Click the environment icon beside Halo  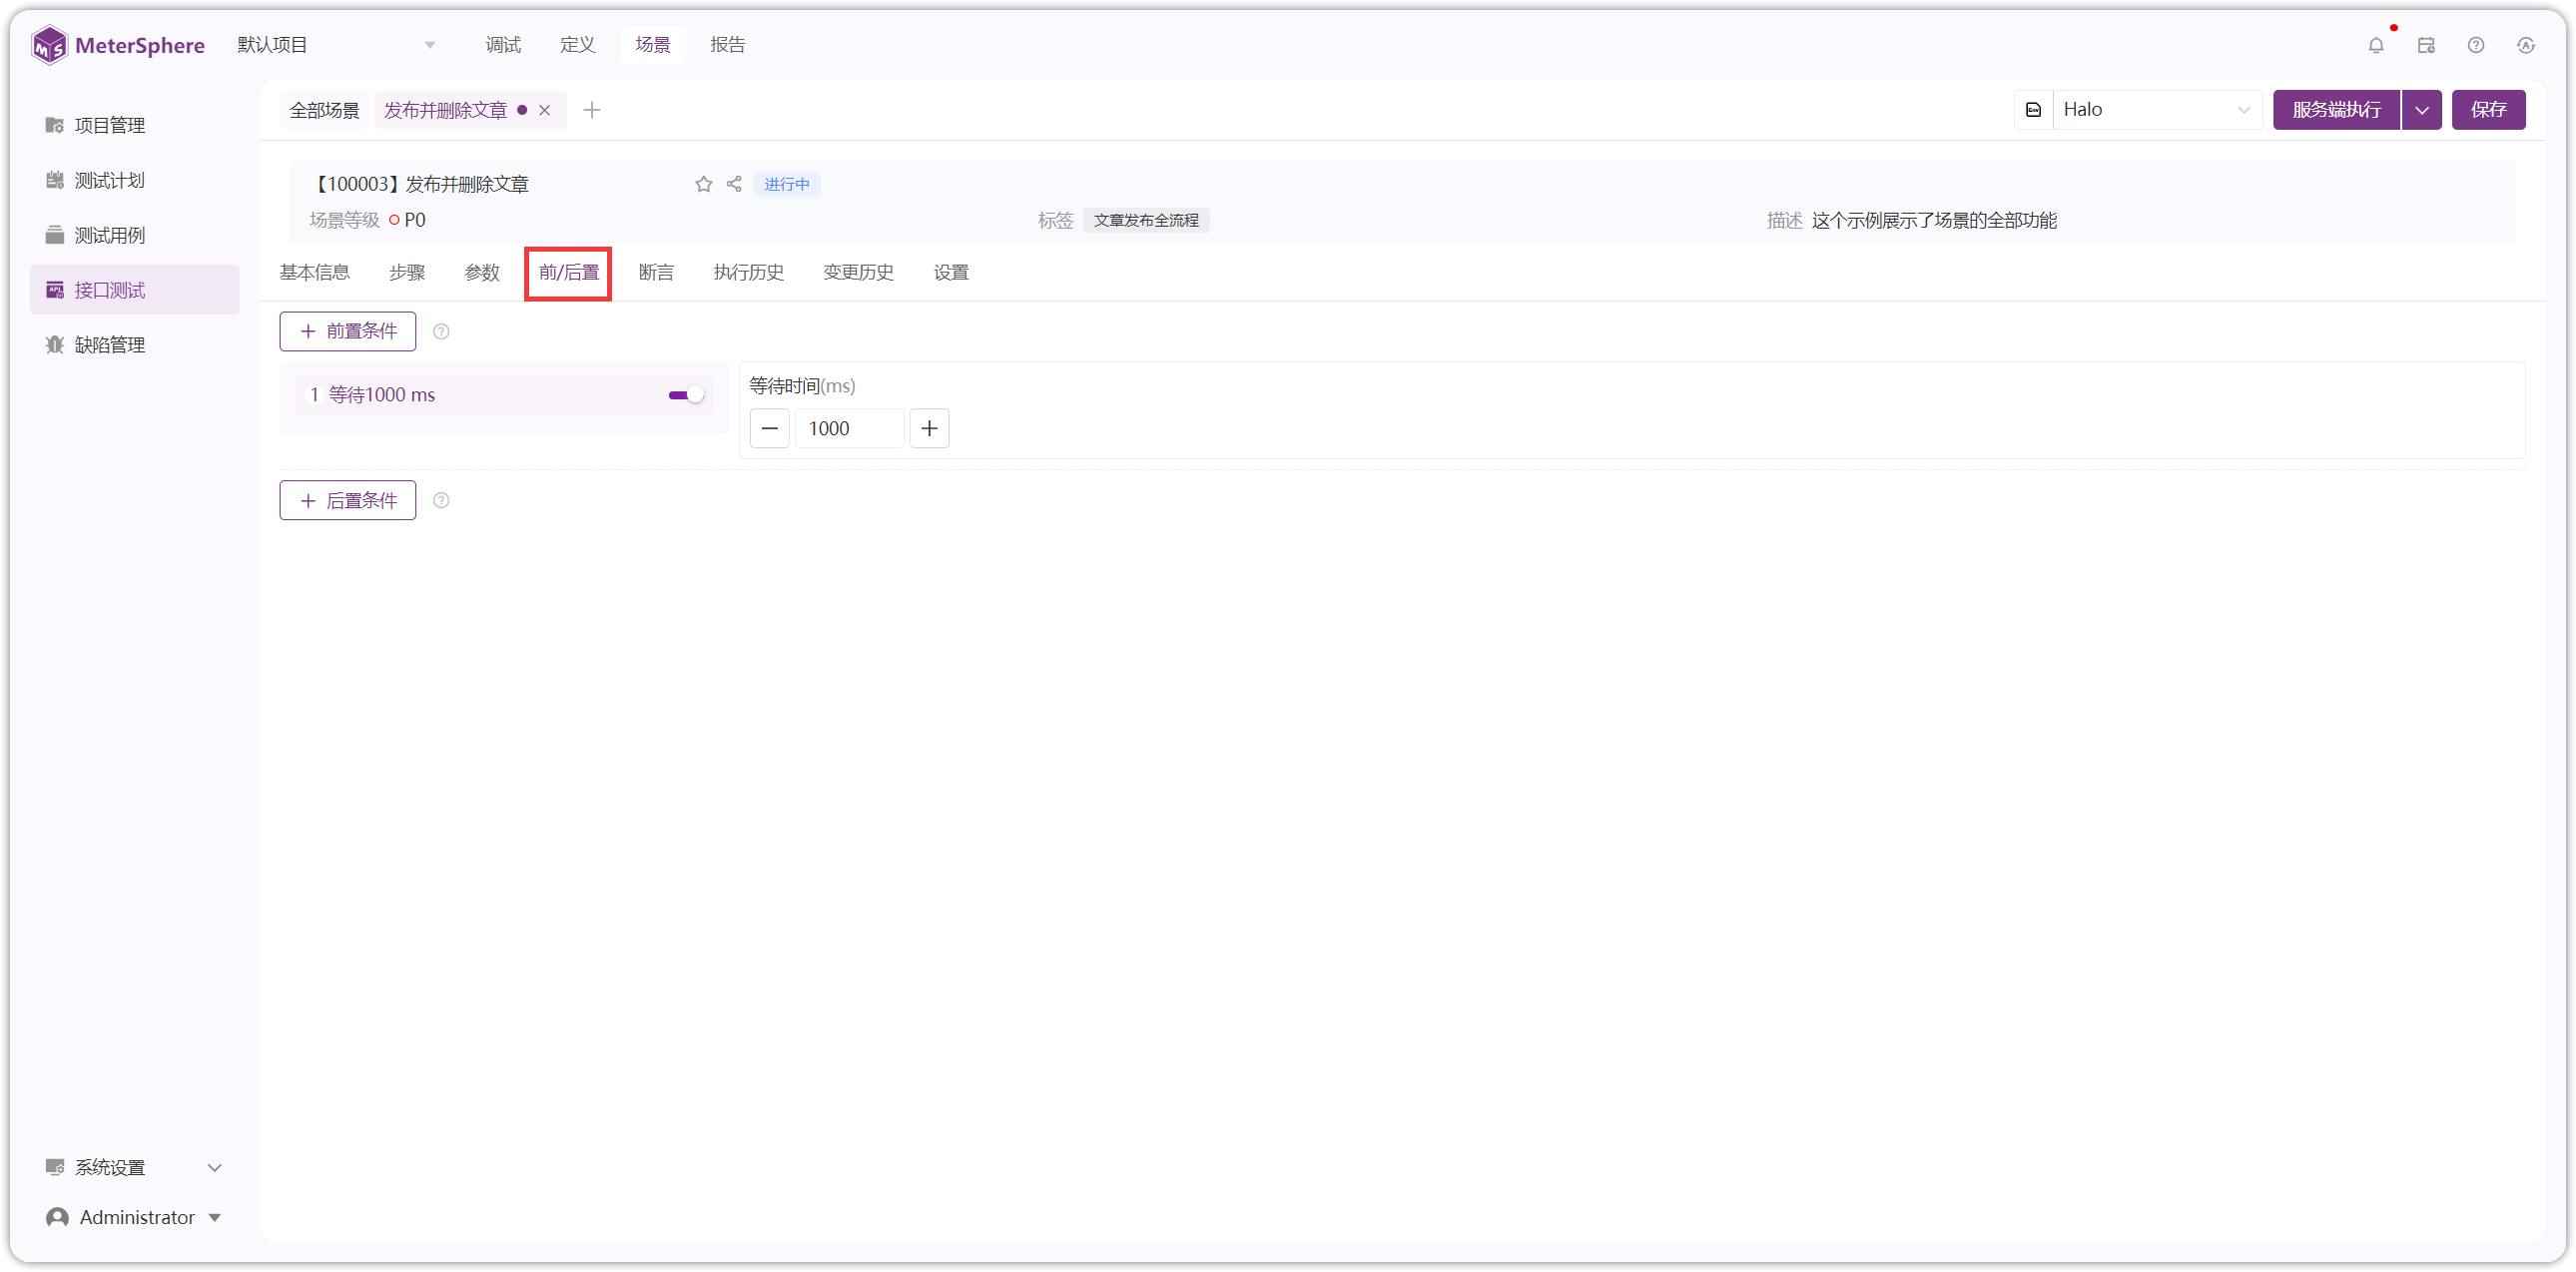click(x=2034, y=110)
